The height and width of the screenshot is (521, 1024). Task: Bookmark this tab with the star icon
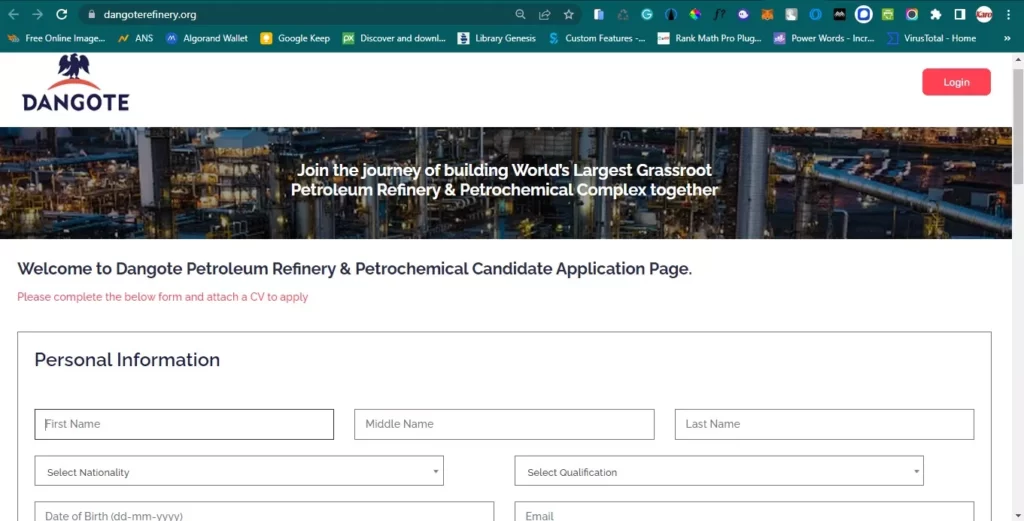pos(569,14)
